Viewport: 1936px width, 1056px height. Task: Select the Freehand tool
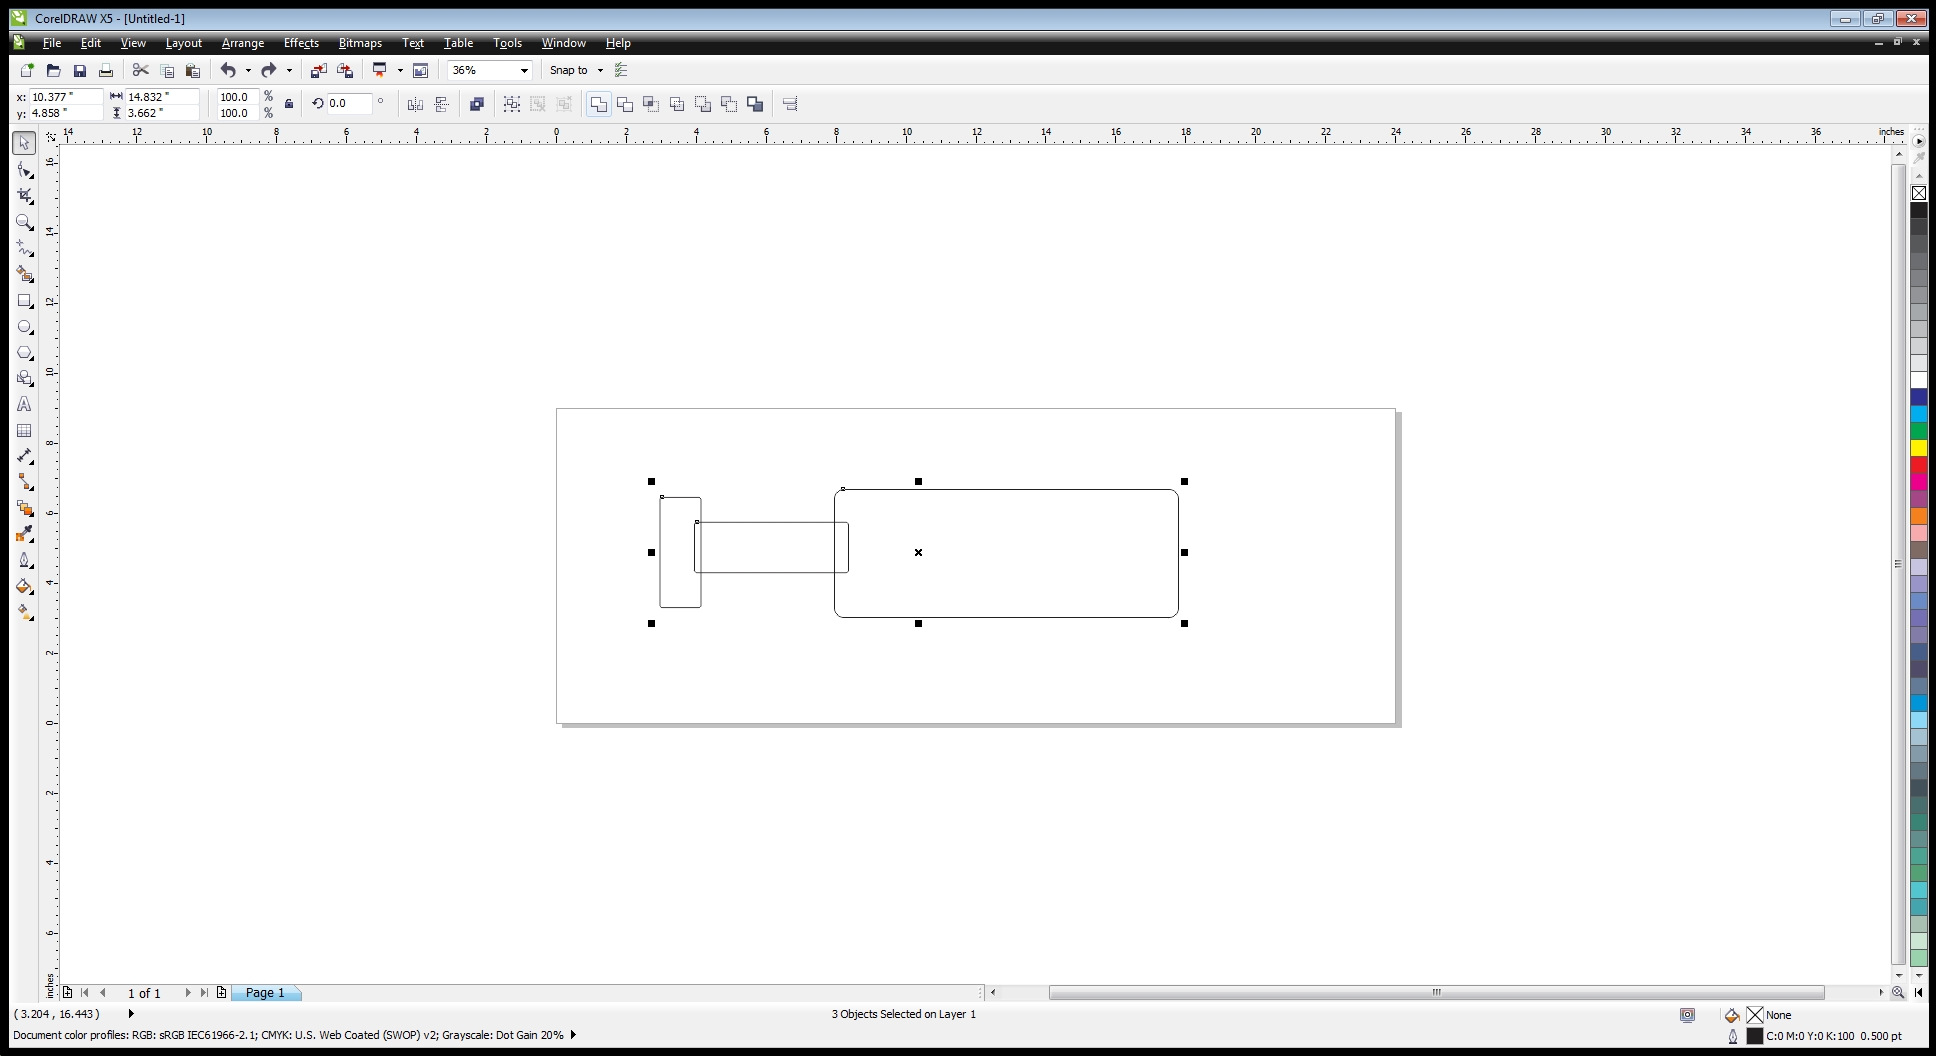click(24, 248)
